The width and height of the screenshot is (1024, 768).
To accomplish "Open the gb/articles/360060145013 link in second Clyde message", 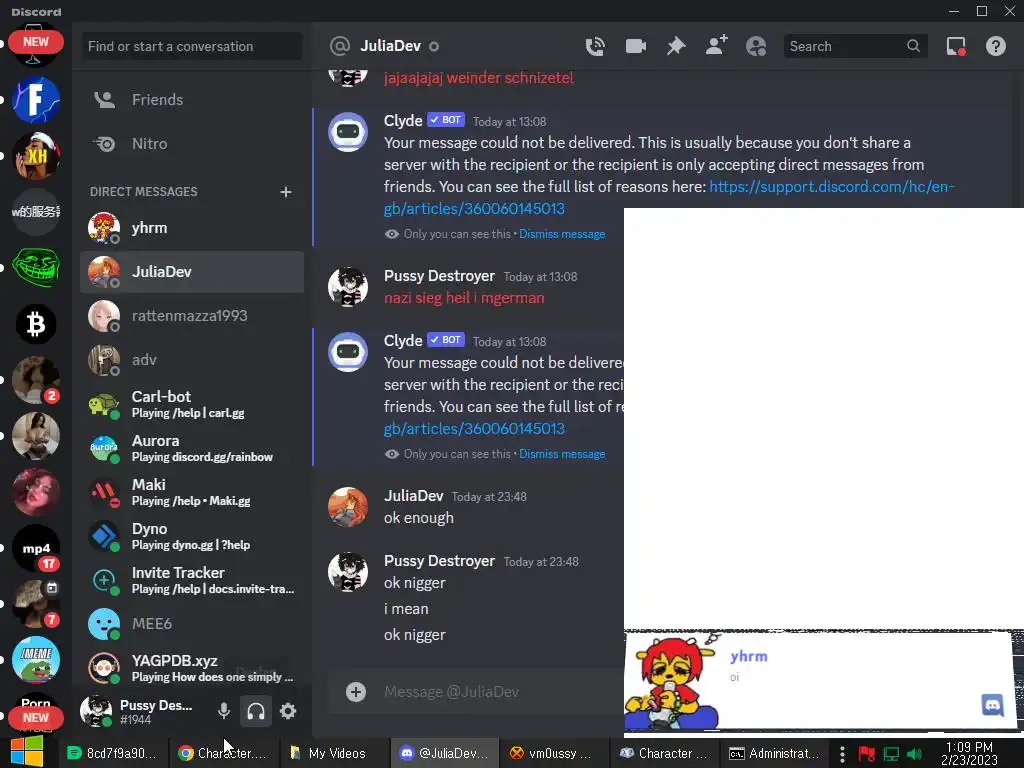I will click(474, 429).
